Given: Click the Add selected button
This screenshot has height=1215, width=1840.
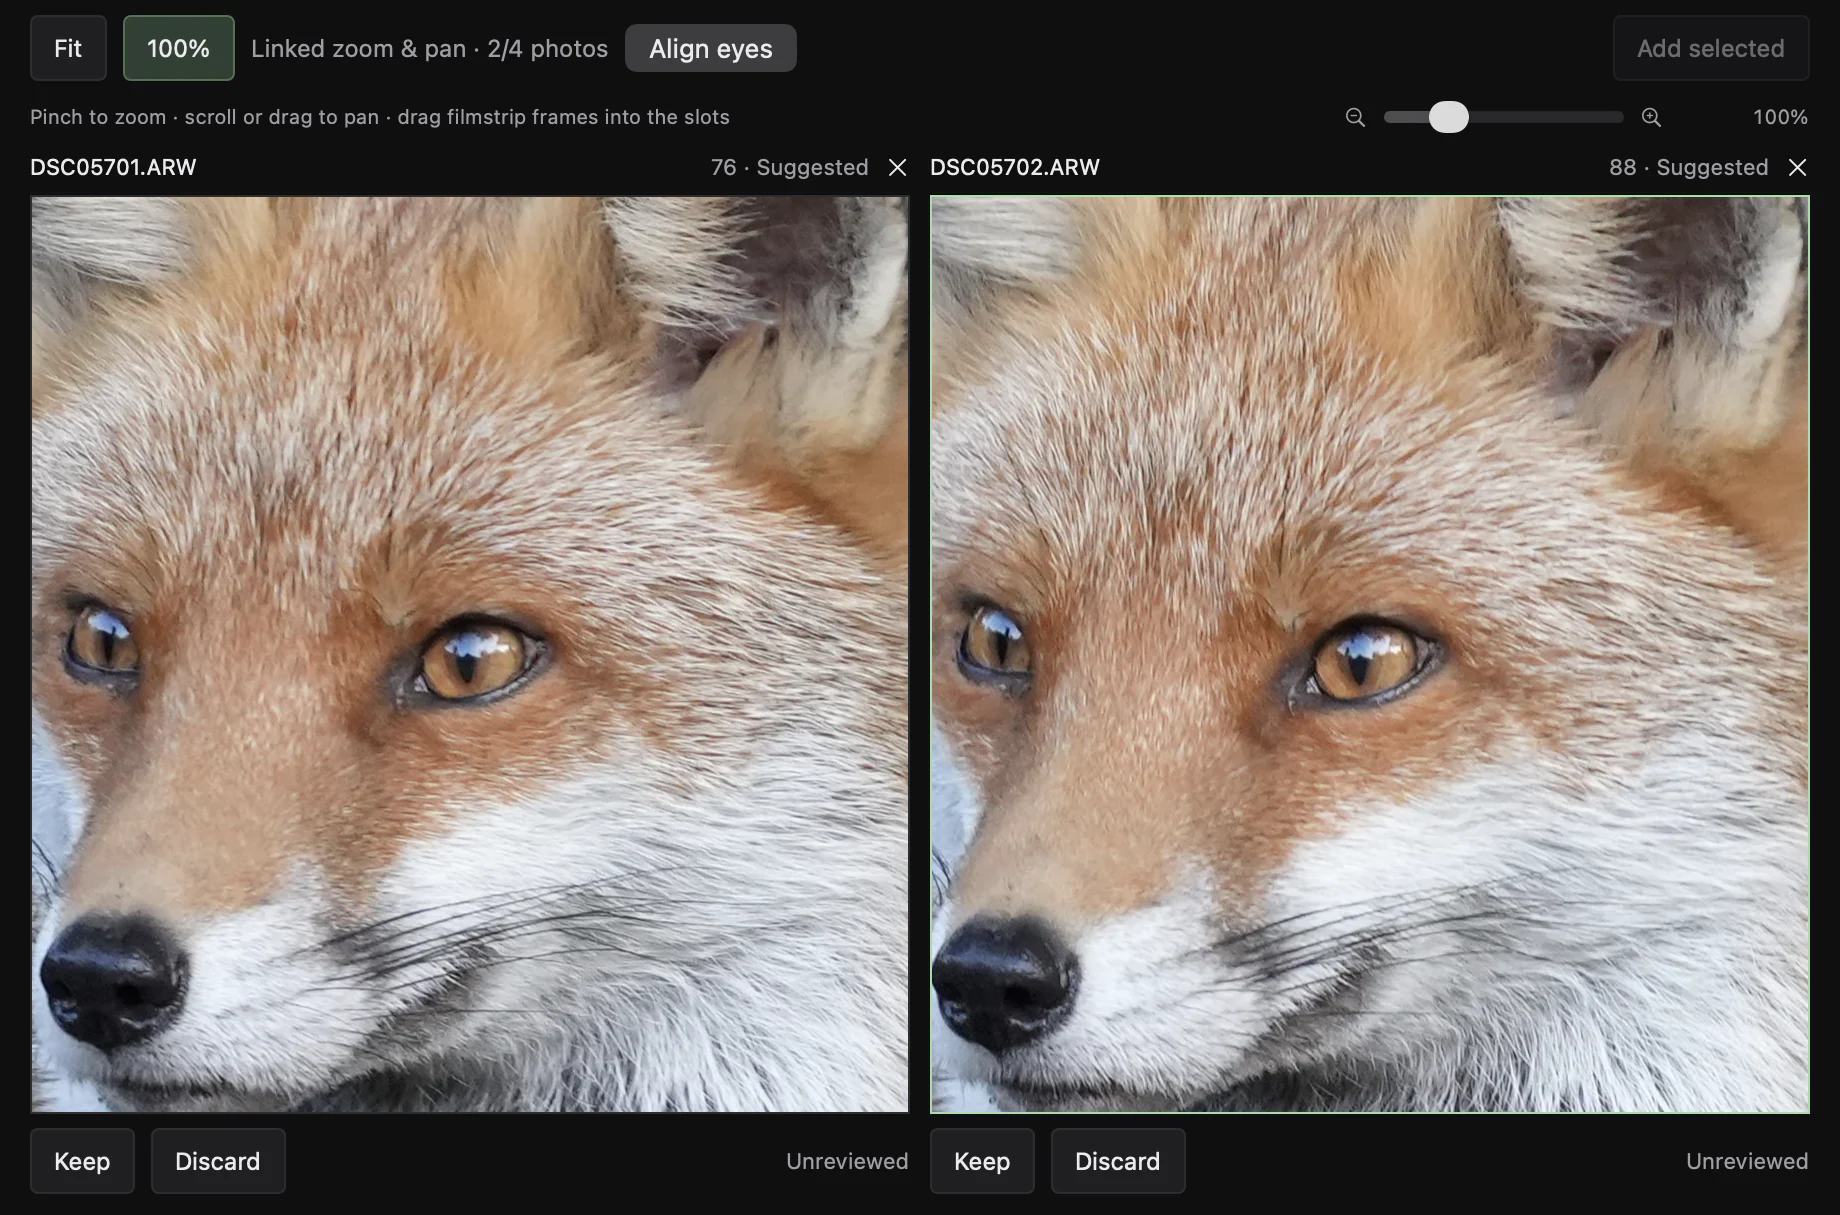Looking at the screenshot, I should point(1711,48).
